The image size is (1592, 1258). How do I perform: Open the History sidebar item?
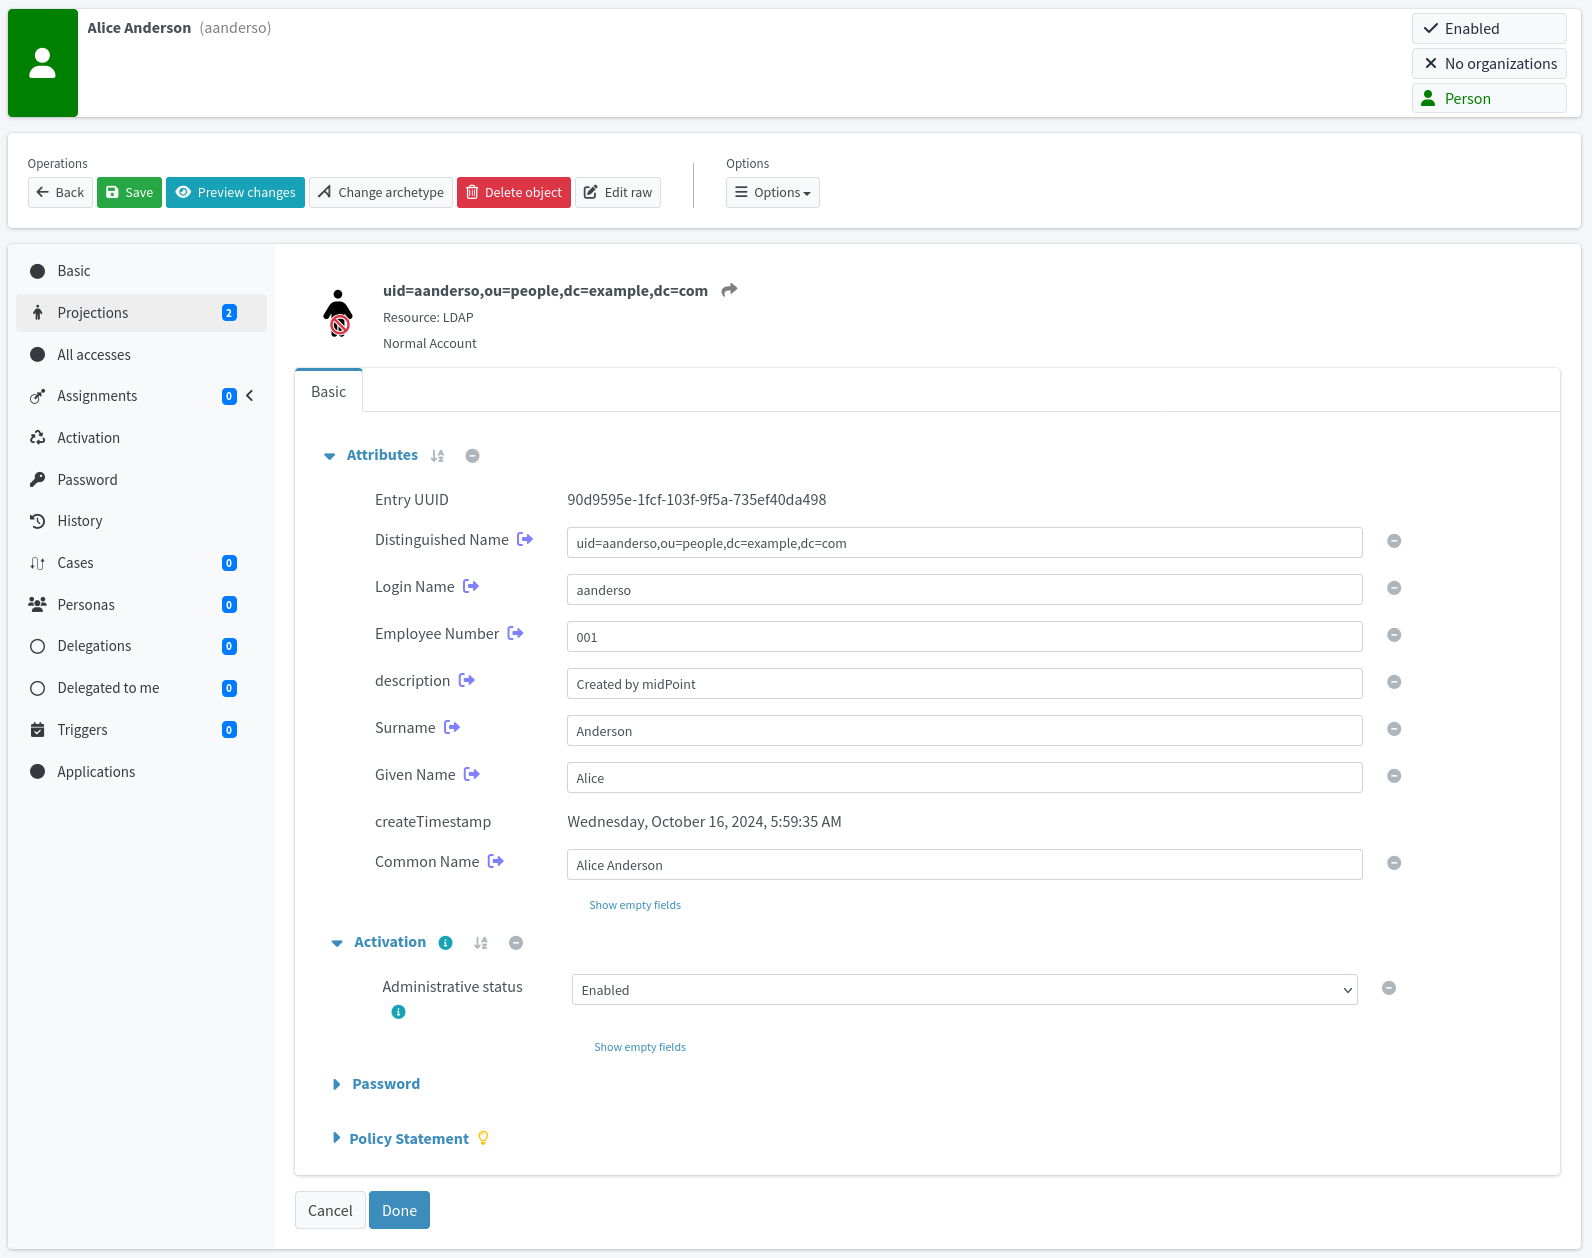coord(80,521)
